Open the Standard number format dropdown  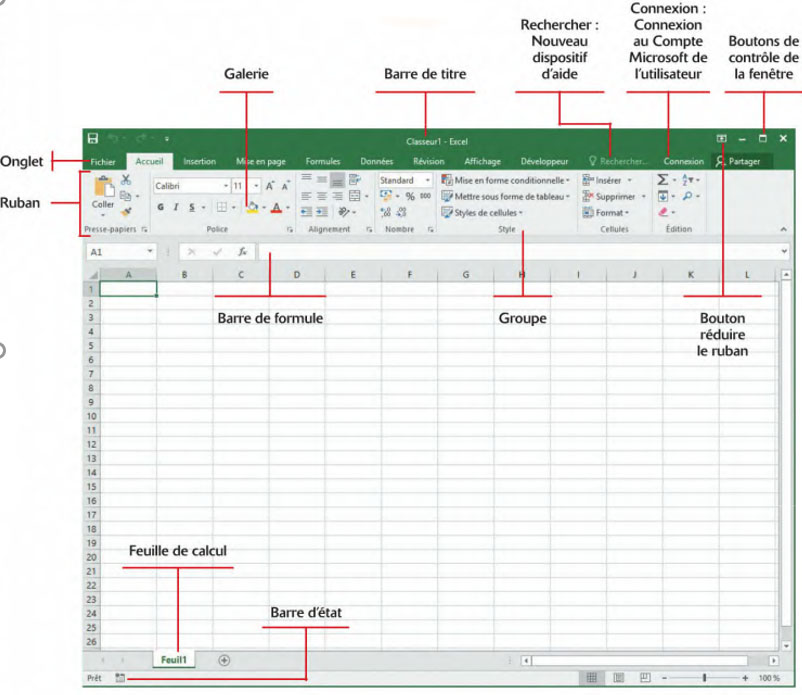428,180
